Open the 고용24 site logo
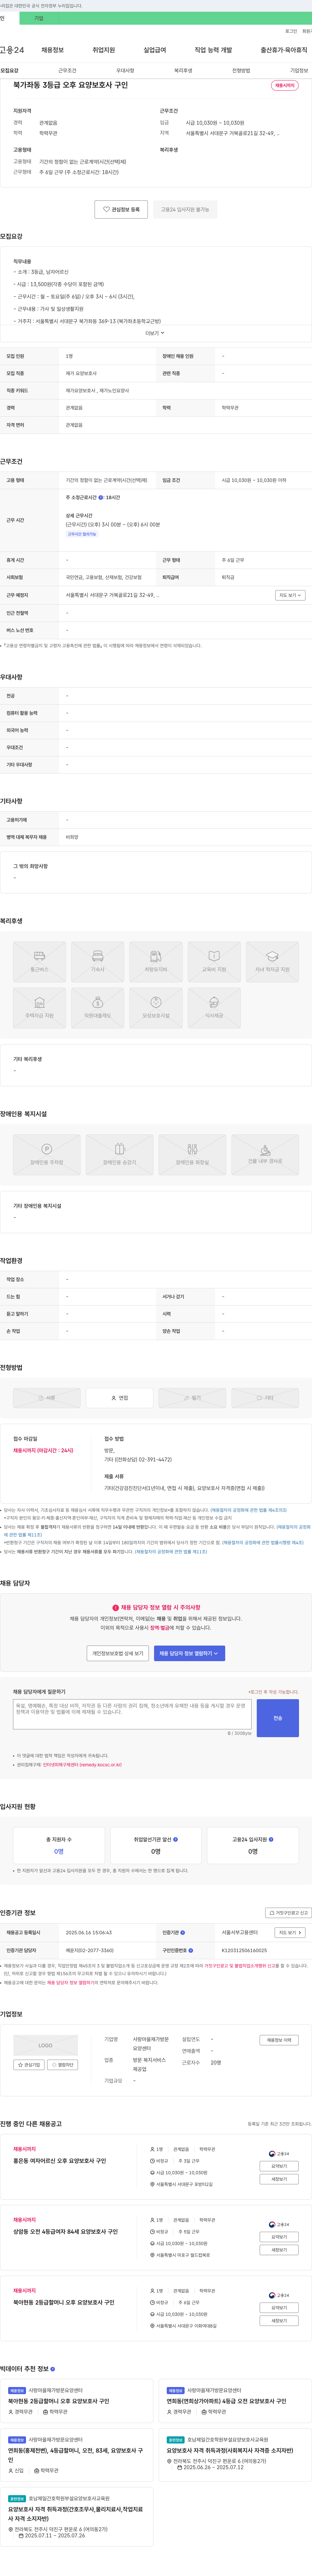 pyautogui.click(x=12, y=50)
